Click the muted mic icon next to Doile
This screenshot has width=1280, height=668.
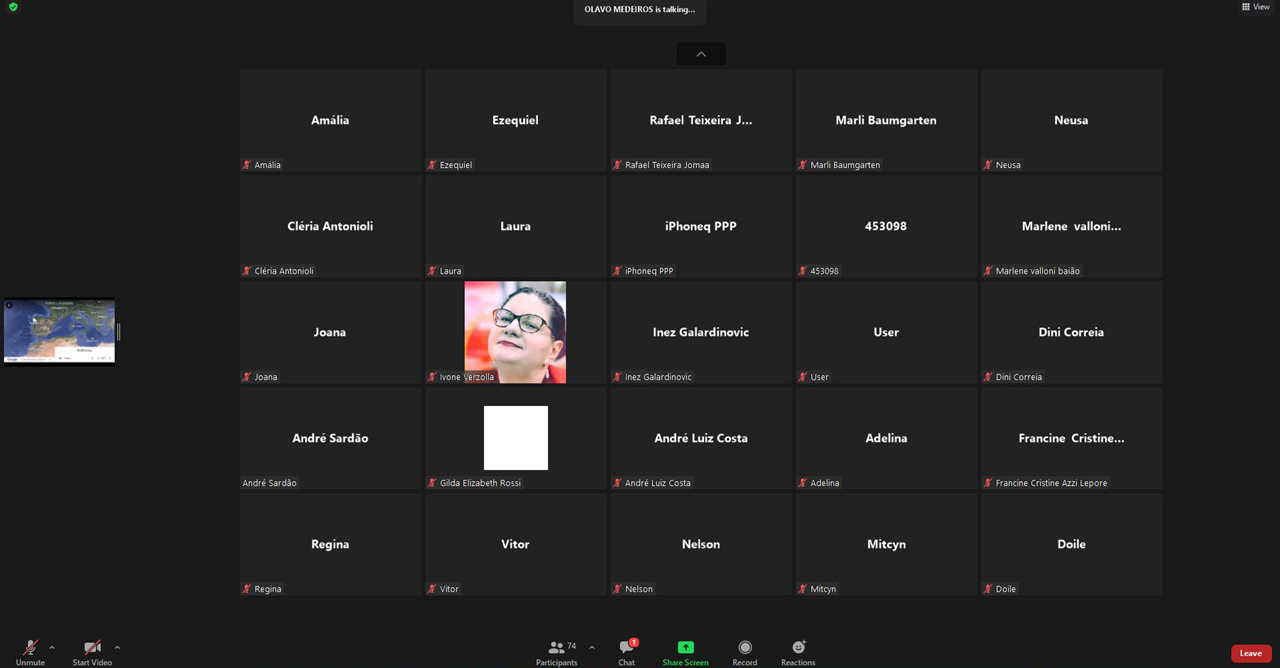click(988, 589)
